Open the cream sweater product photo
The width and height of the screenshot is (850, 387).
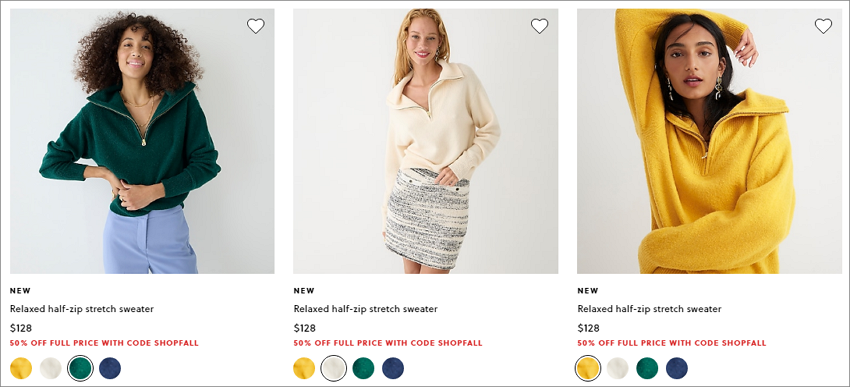pos(426,141)
